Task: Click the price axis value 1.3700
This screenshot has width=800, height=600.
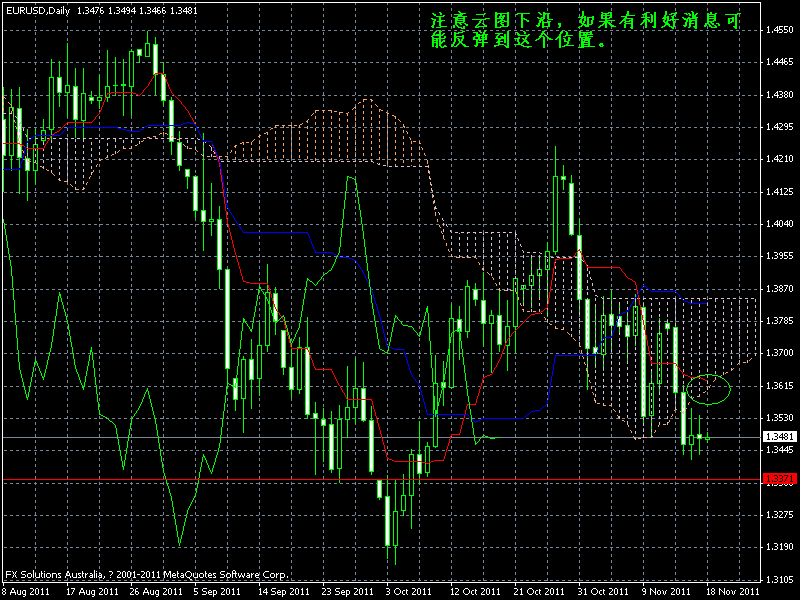Action: tap(780, 353)
